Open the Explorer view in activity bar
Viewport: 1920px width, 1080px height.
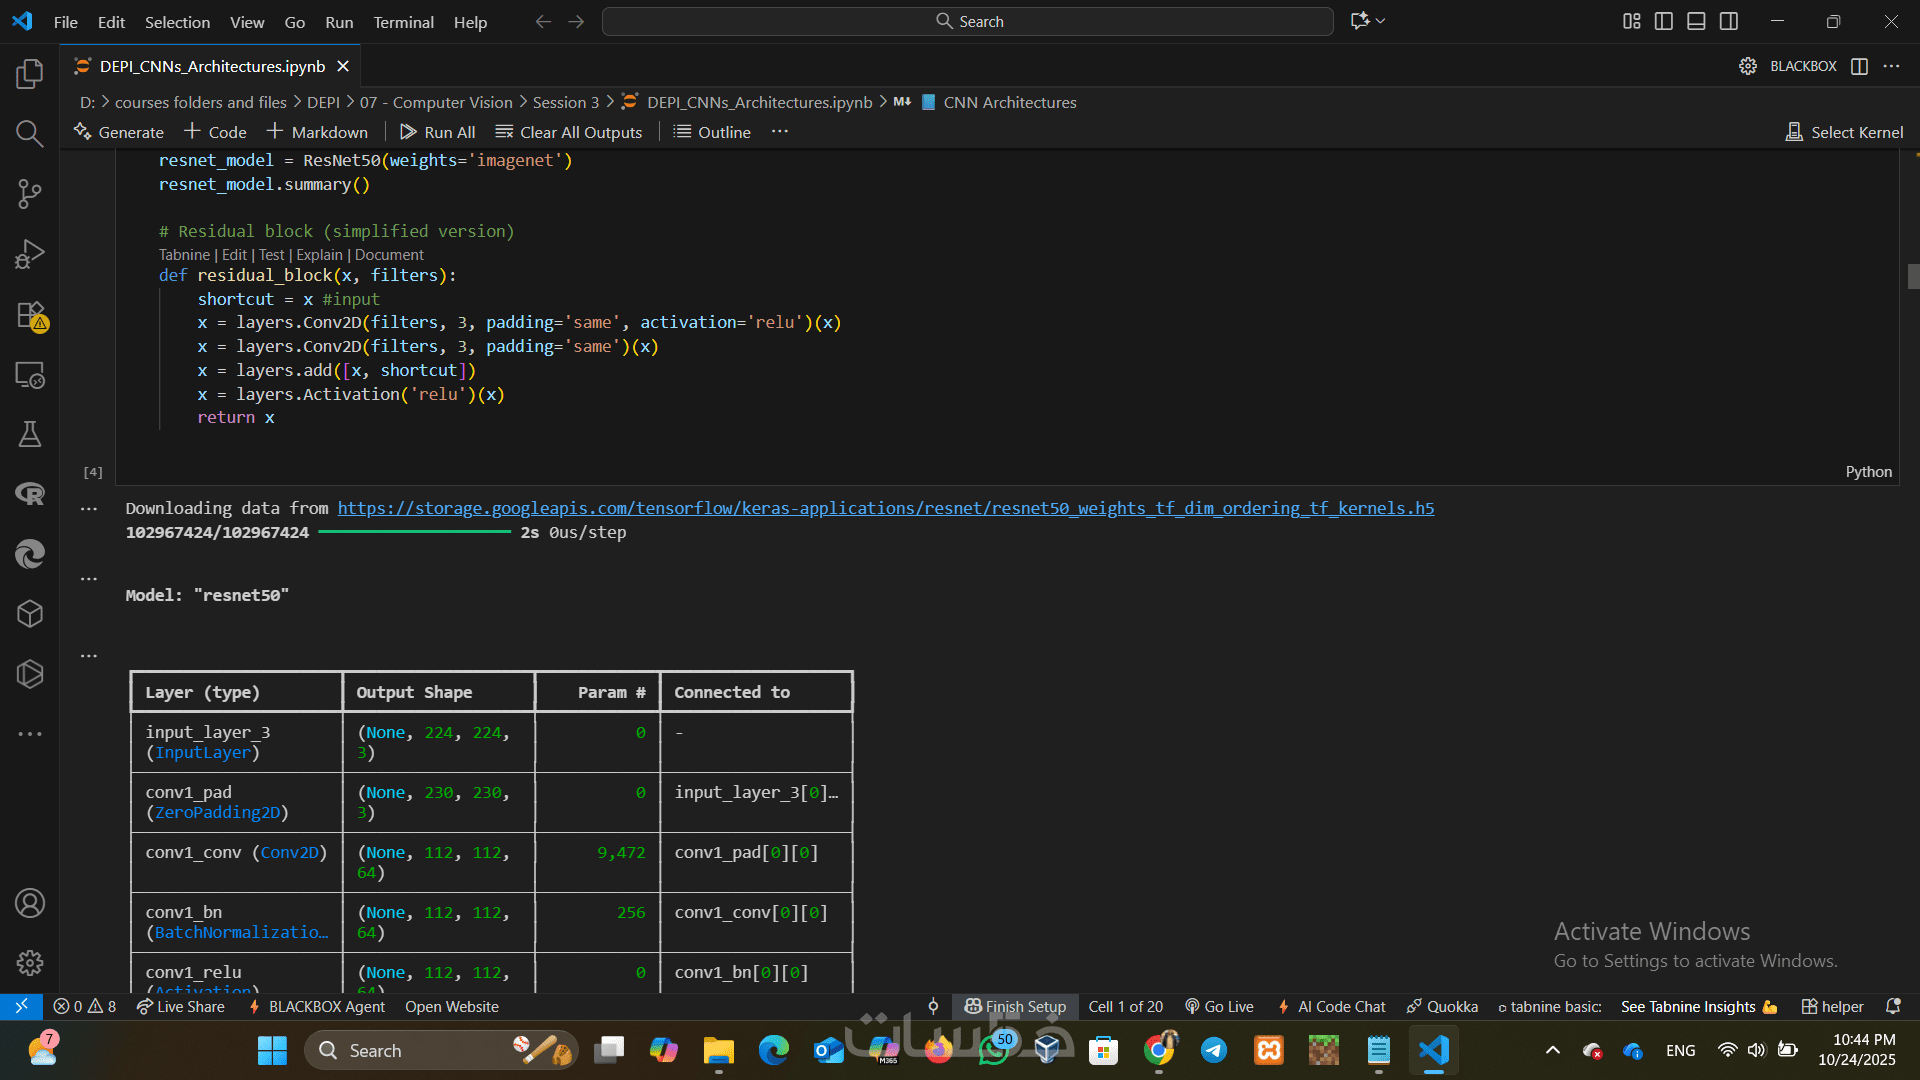(x=30, y=74)
